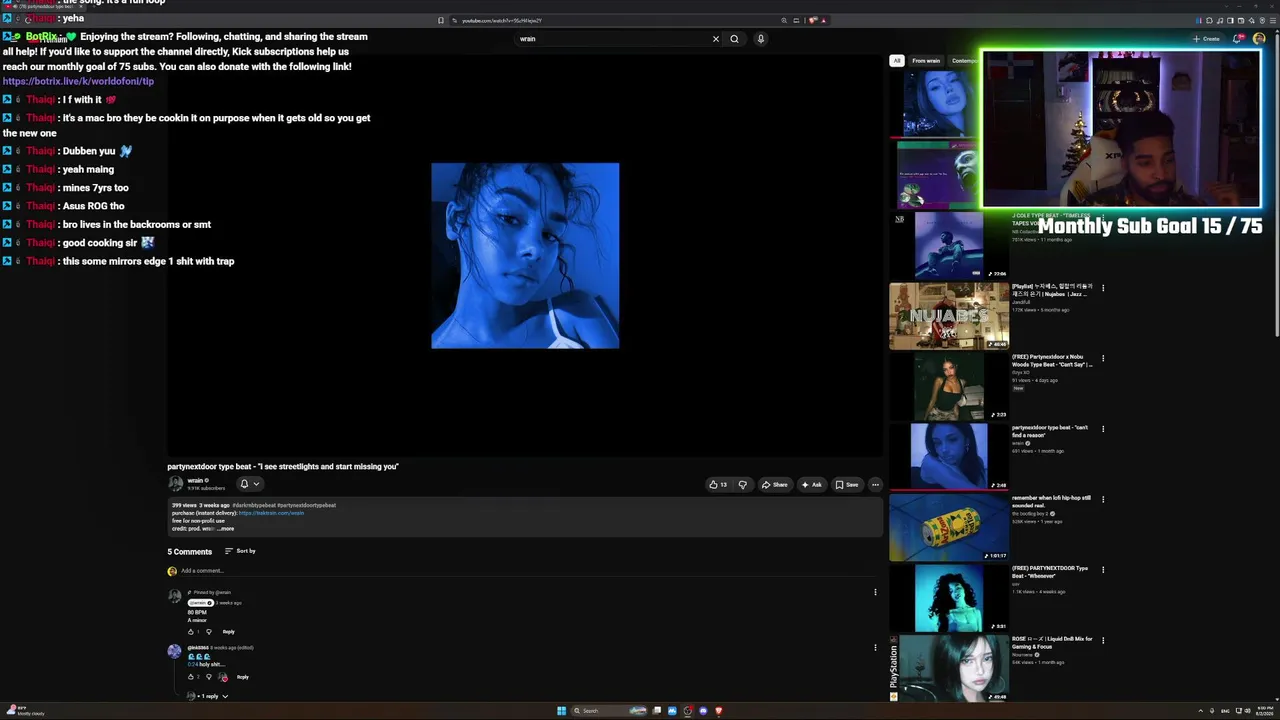Jump to the 0:24 timestamp link
Viewport: 1280px width, 720px height.
(x=193, y=664)
